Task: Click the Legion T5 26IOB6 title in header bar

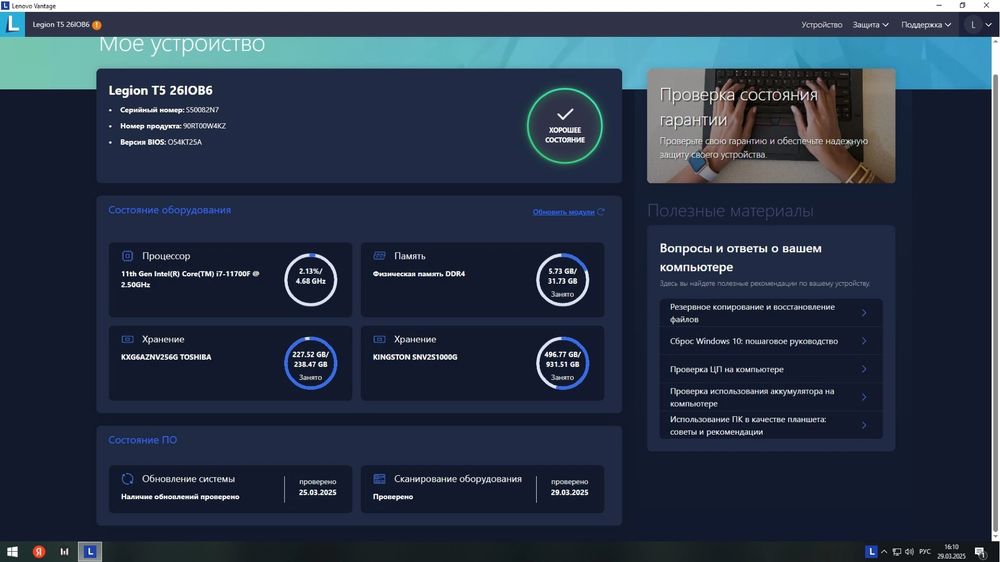Action: click(61, 25)
